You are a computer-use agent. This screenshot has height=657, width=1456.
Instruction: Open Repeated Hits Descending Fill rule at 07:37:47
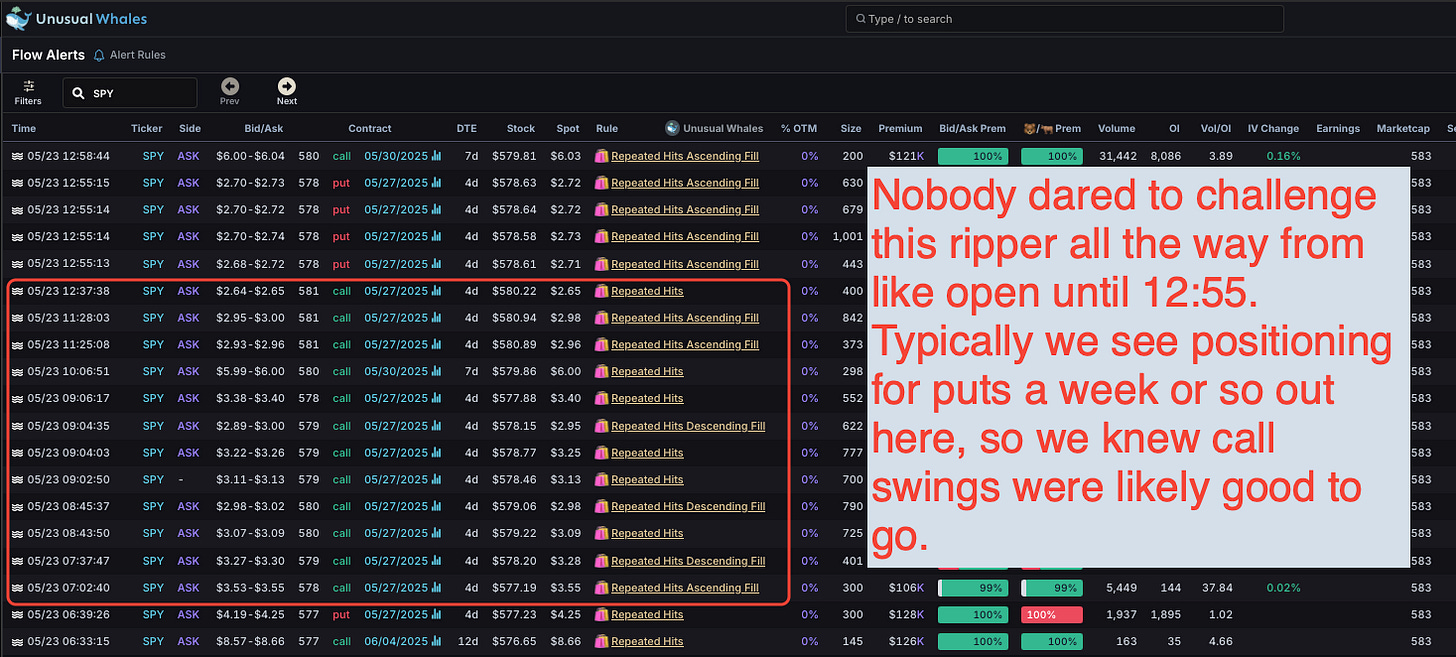pyautogui.click(x=688, y=561)
